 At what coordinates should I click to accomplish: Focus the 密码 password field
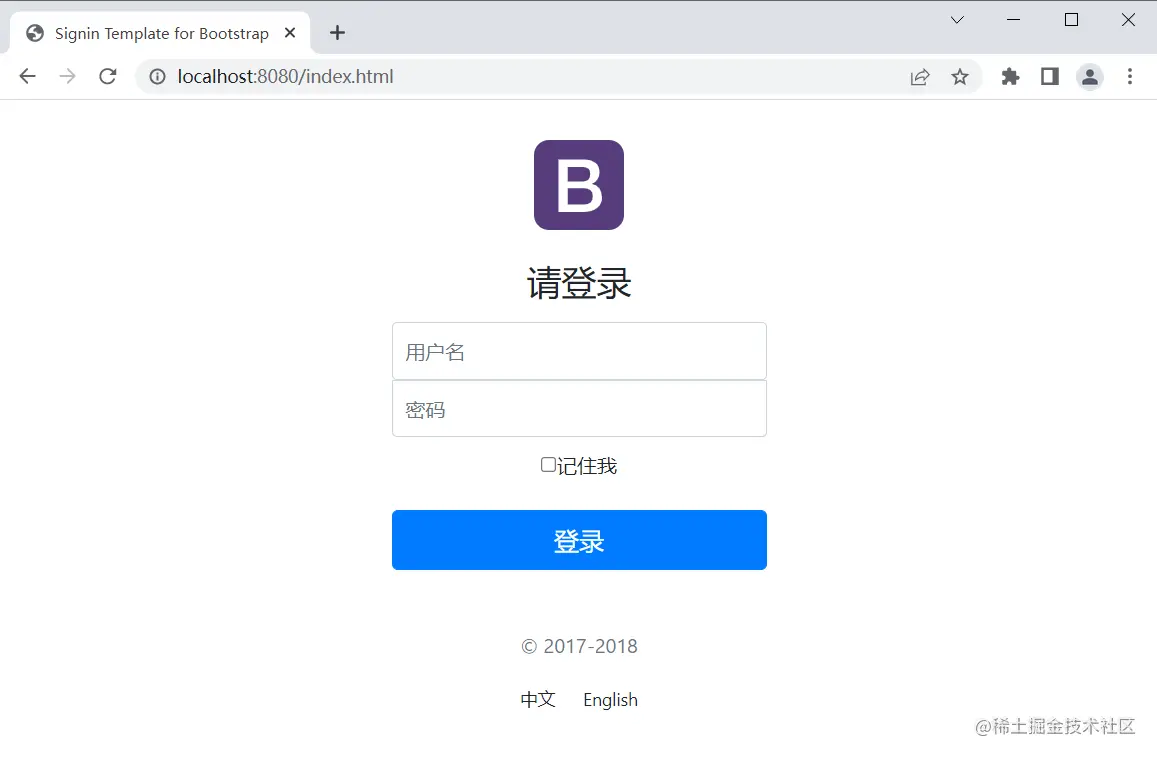[579, 408]
